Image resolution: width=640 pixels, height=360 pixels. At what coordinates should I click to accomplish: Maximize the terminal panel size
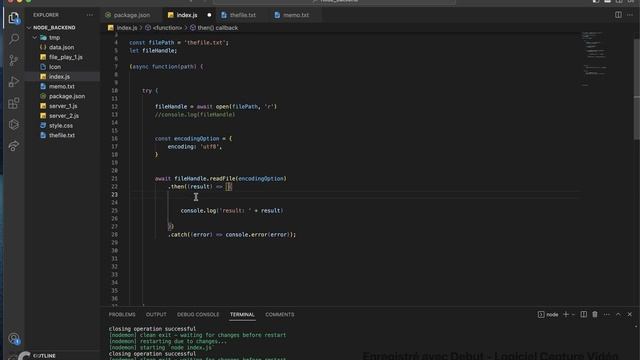(618, 314)
